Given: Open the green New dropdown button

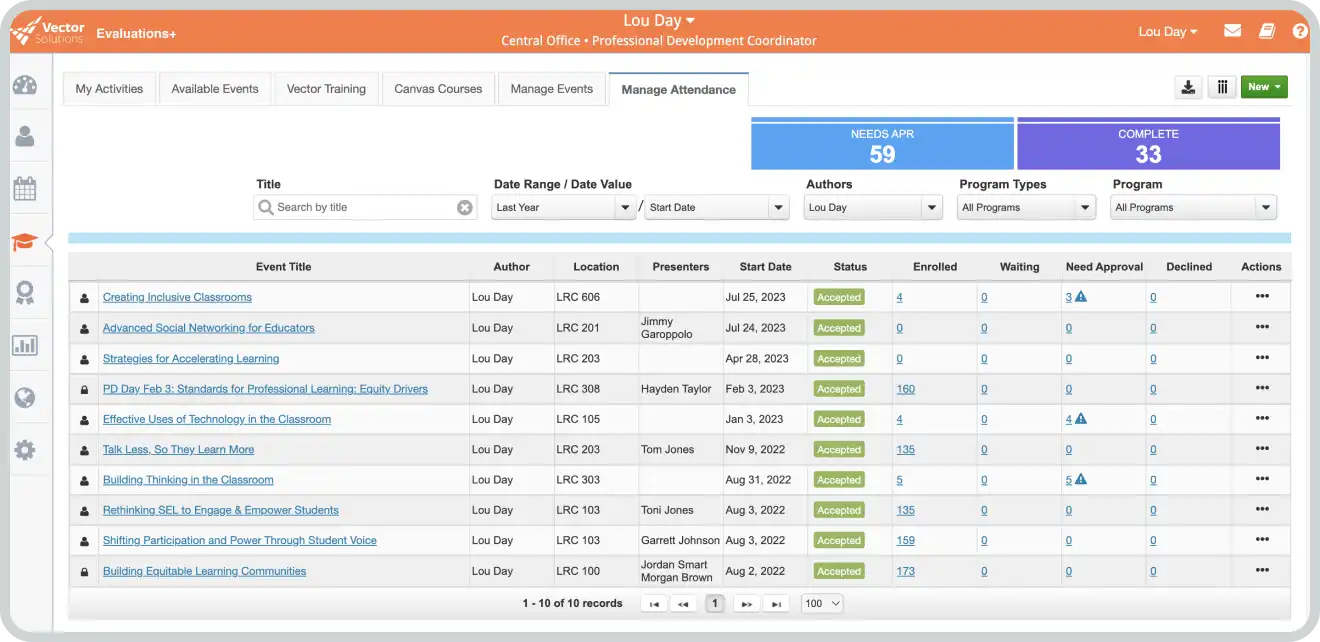Looking at the screenshot, I should (x=1264, y=87).
